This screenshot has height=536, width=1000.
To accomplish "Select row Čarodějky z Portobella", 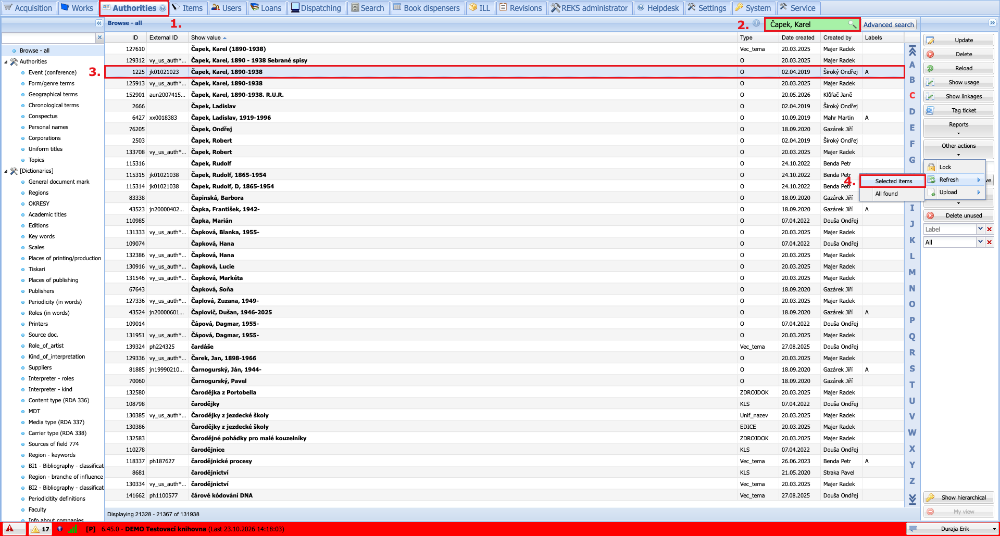I will [x=504, y=392].
